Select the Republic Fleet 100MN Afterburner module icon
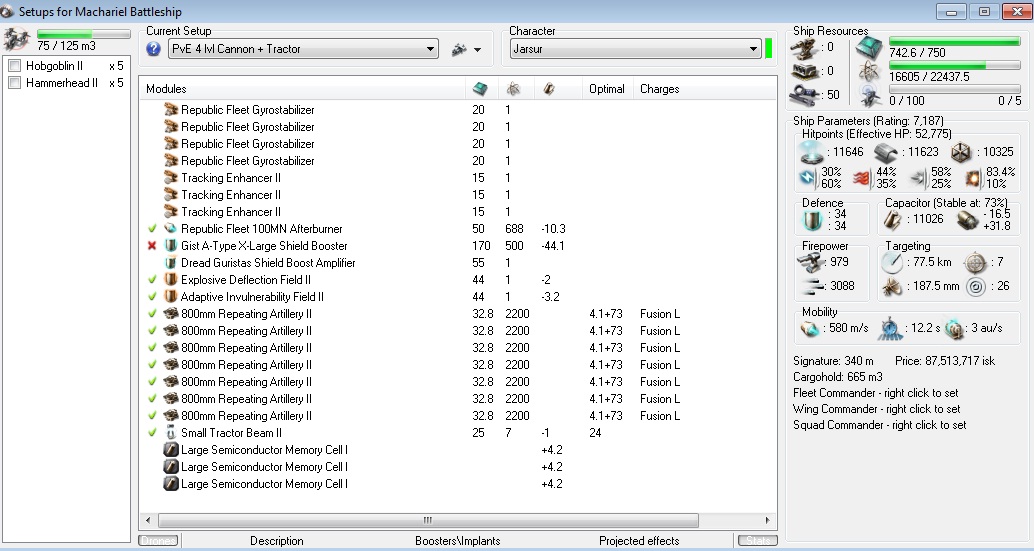Screen dimensions: 1034x551 (171, 229)
